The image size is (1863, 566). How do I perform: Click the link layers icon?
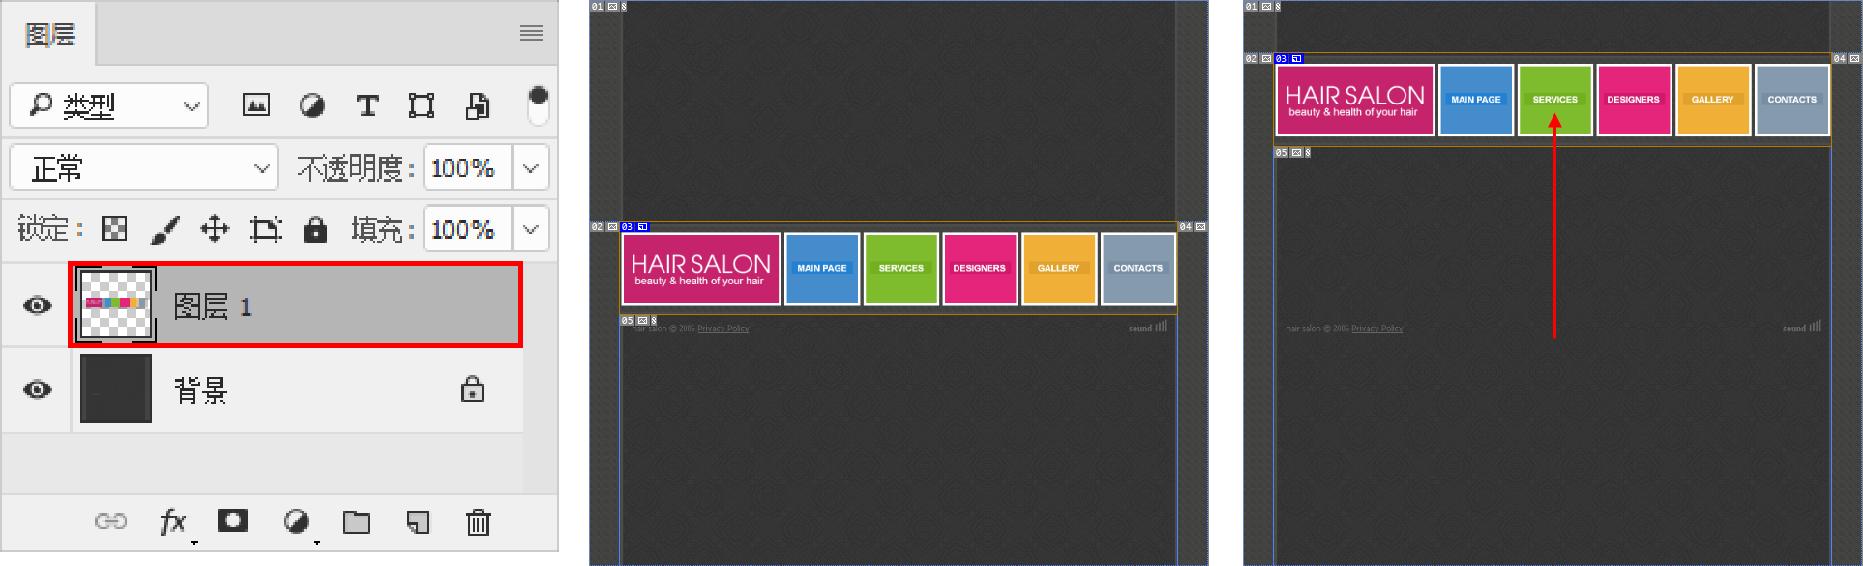(x=111, y=521)
